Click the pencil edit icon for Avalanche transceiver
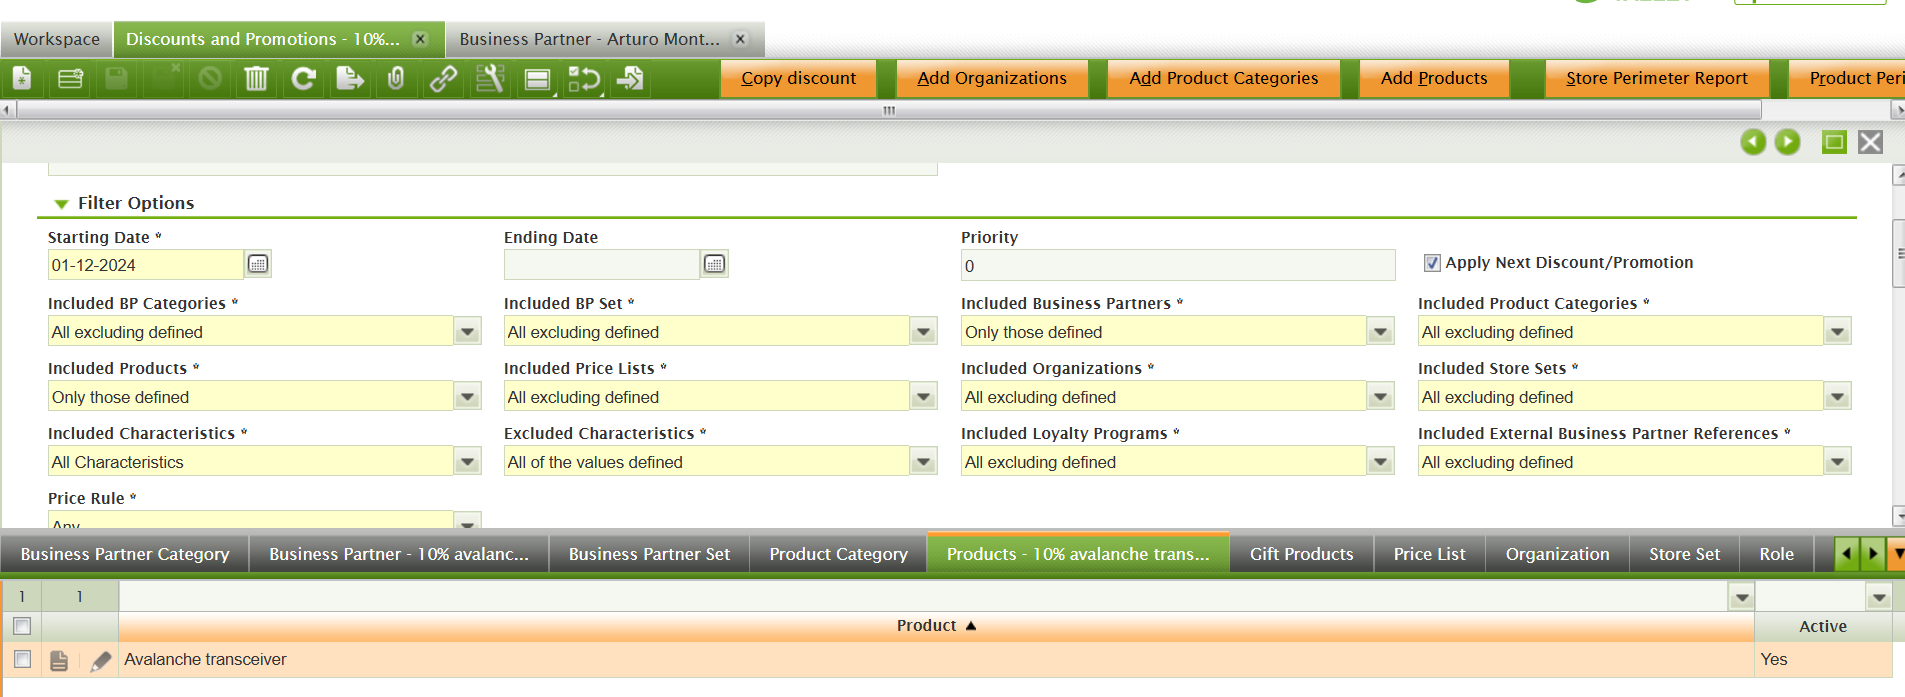The width and height of the screenshot is (1905, 697). click(x=100, y=661)
